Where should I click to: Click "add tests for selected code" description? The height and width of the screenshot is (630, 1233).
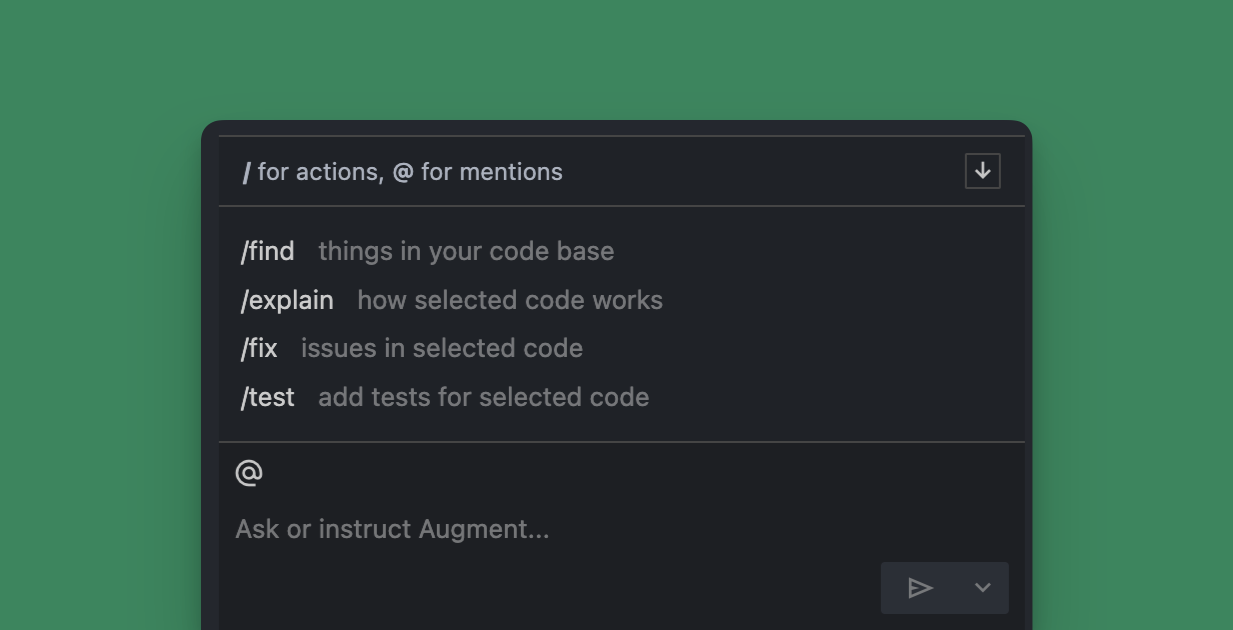click(484, 397)
